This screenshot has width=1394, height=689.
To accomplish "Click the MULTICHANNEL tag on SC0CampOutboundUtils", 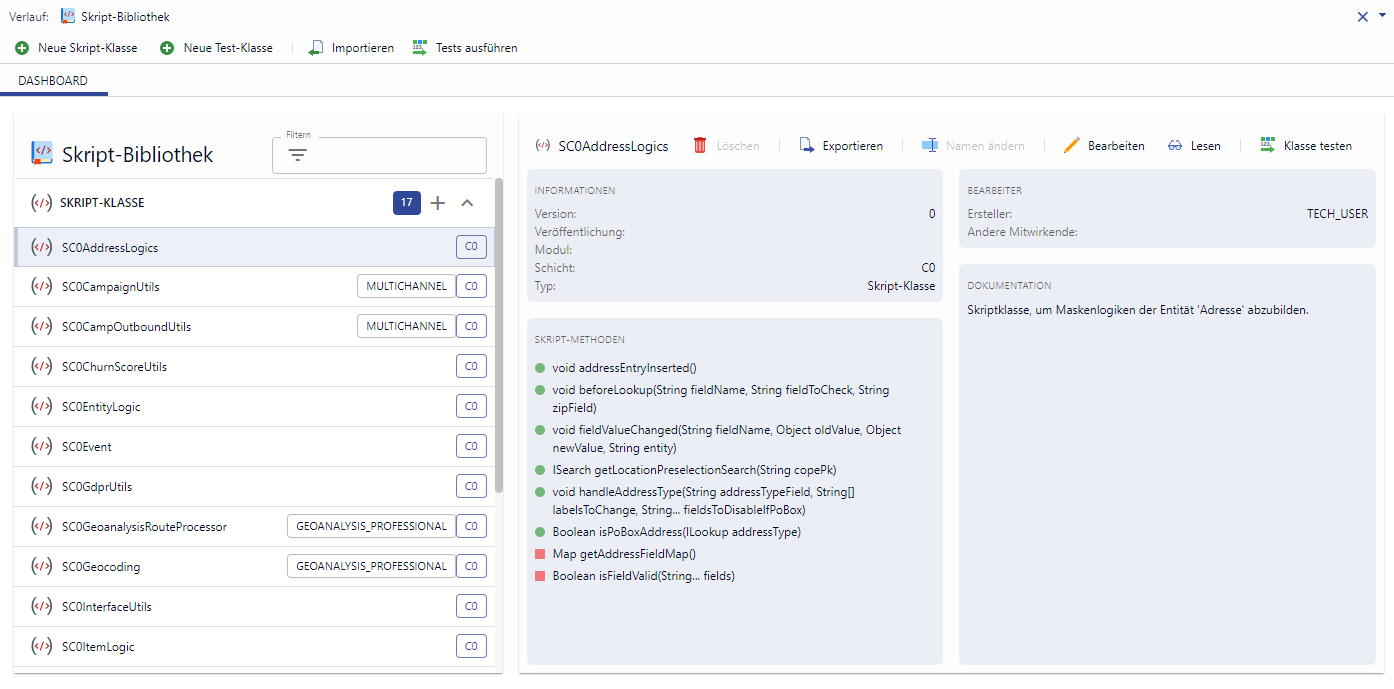I will click(406, 327).
